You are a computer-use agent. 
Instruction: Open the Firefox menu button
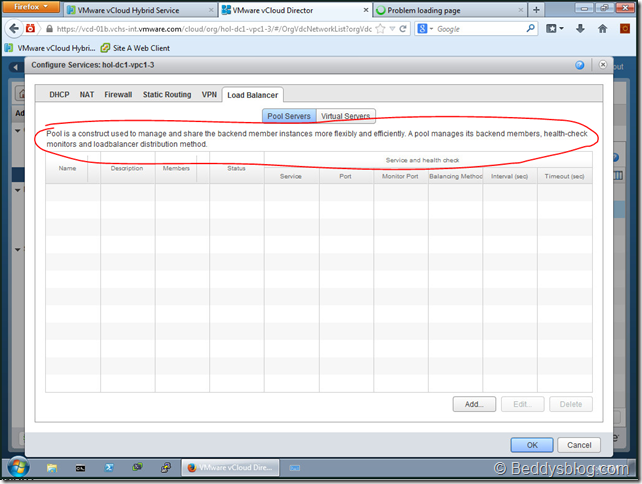[x=30, y=7]
